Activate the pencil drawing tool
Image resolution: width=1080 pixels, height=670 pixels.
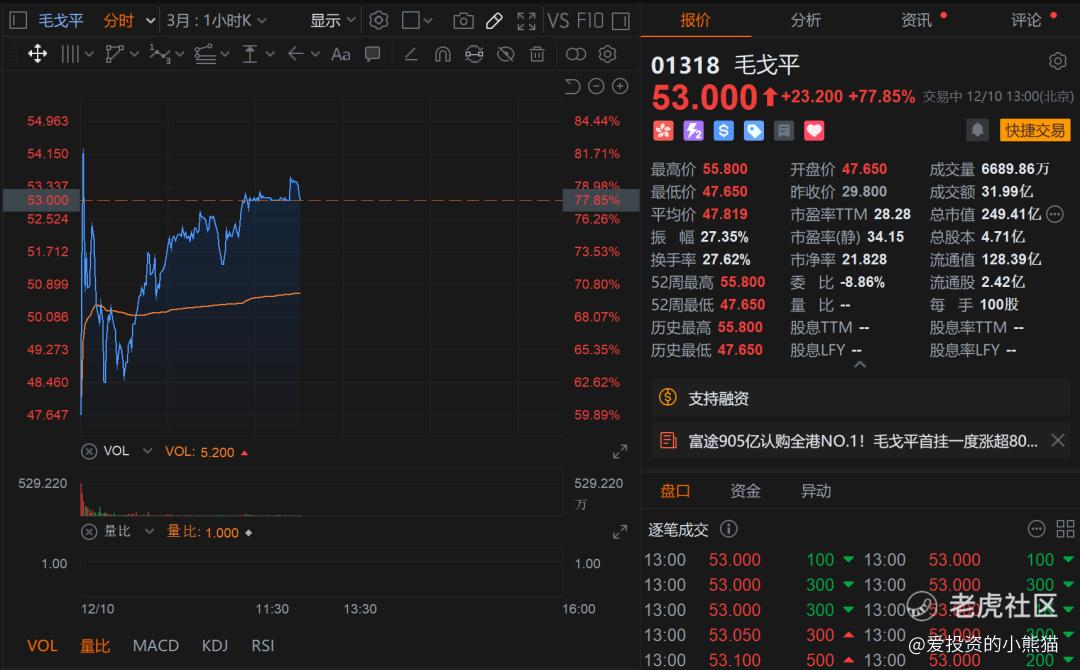(494, 21)
